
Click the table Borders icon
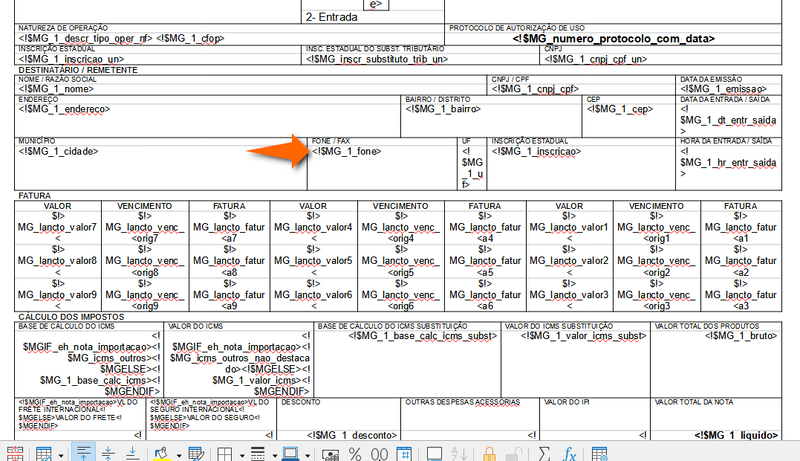pyautogui.click(x=225, y=454)
